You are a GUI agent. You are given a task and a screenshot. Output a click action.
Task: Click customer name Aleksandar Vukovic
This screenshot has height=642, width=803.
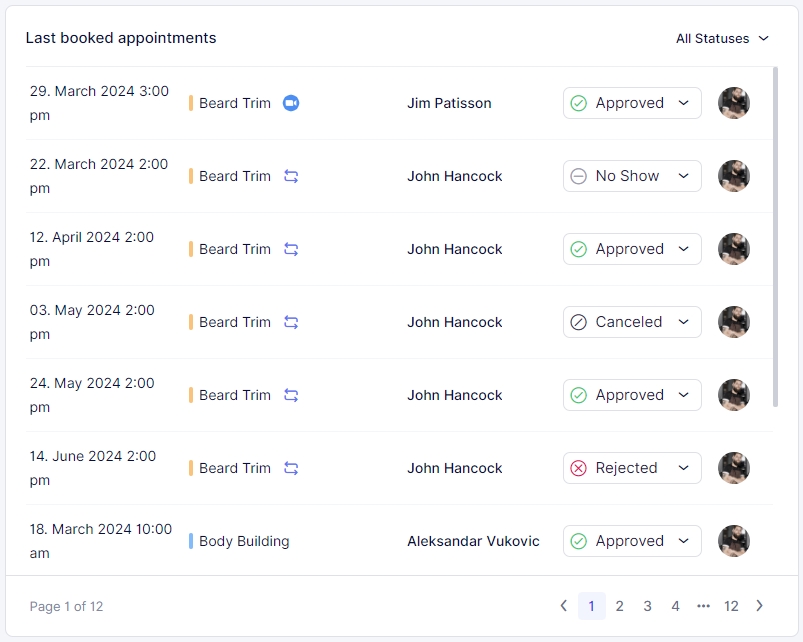473,541
